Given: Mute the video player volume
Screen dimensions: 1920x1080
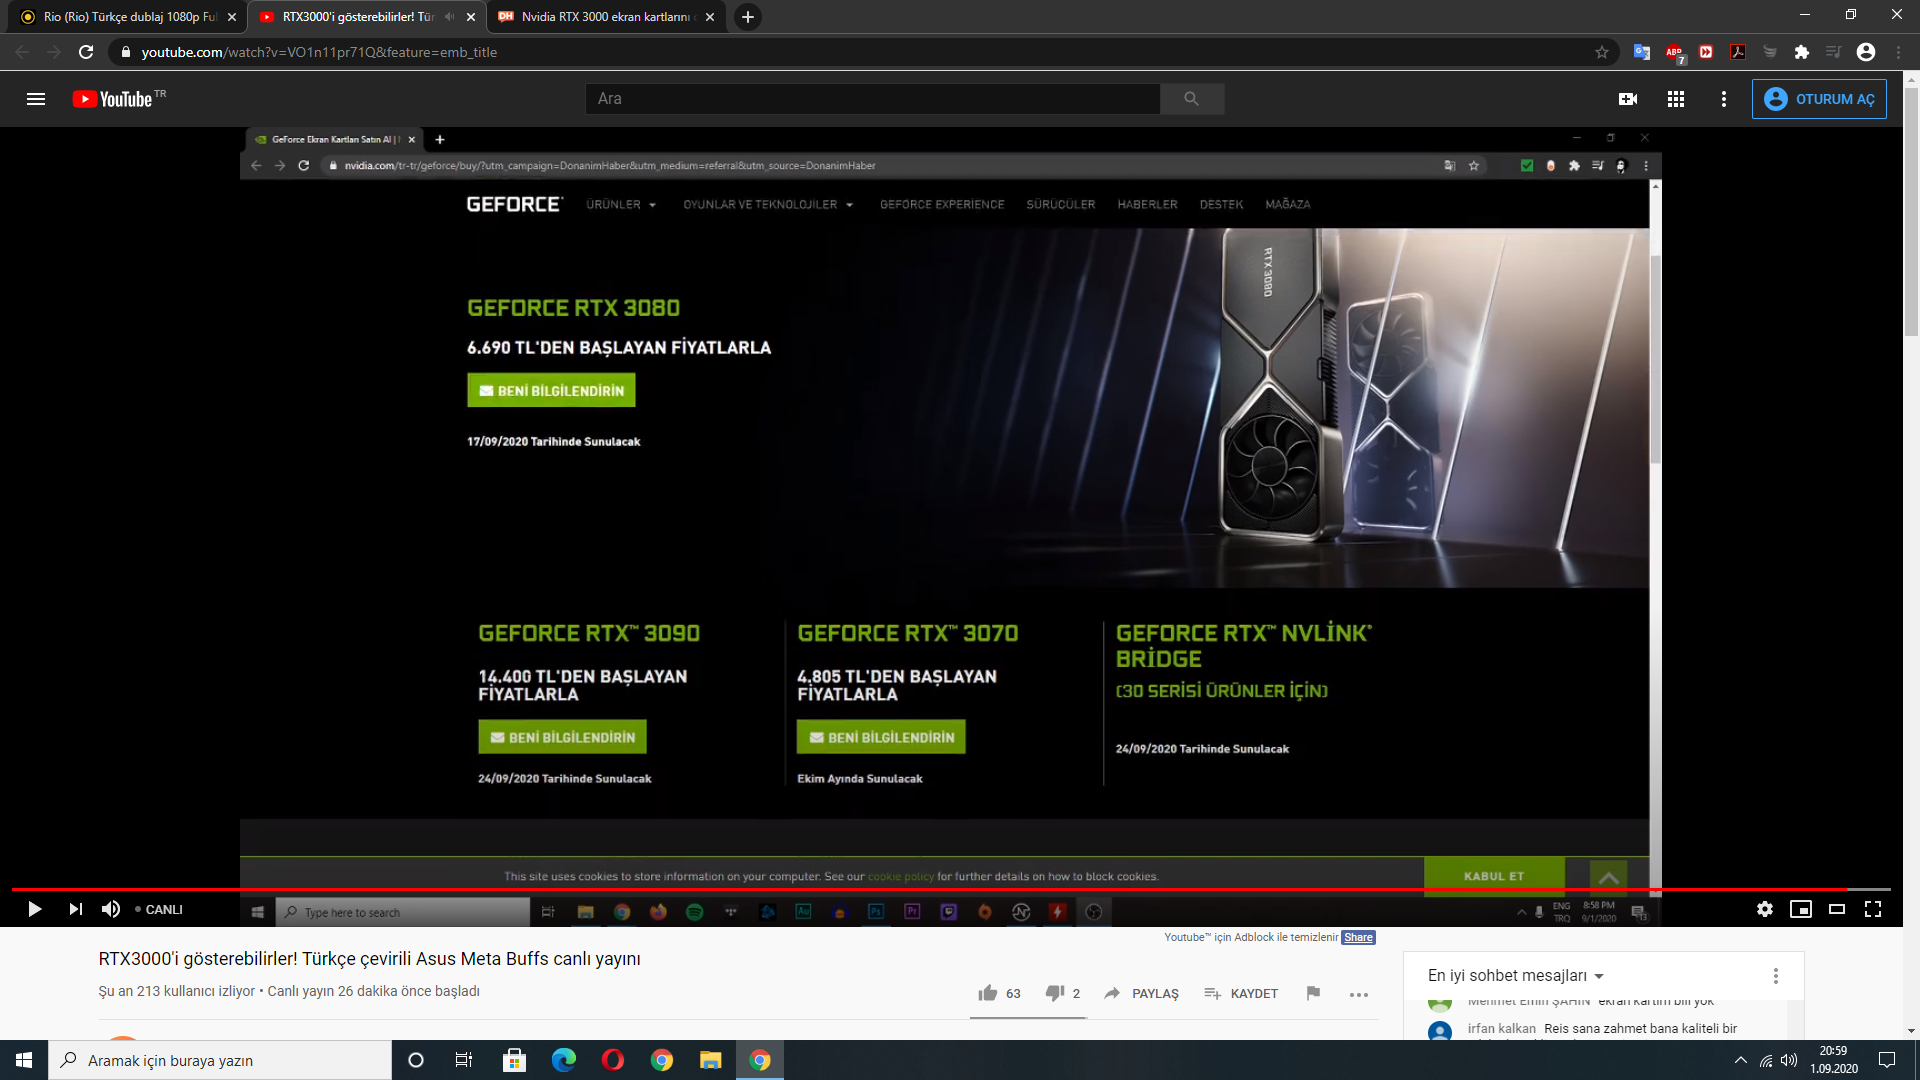Looking at the screenshot, I should pos(111,909).
